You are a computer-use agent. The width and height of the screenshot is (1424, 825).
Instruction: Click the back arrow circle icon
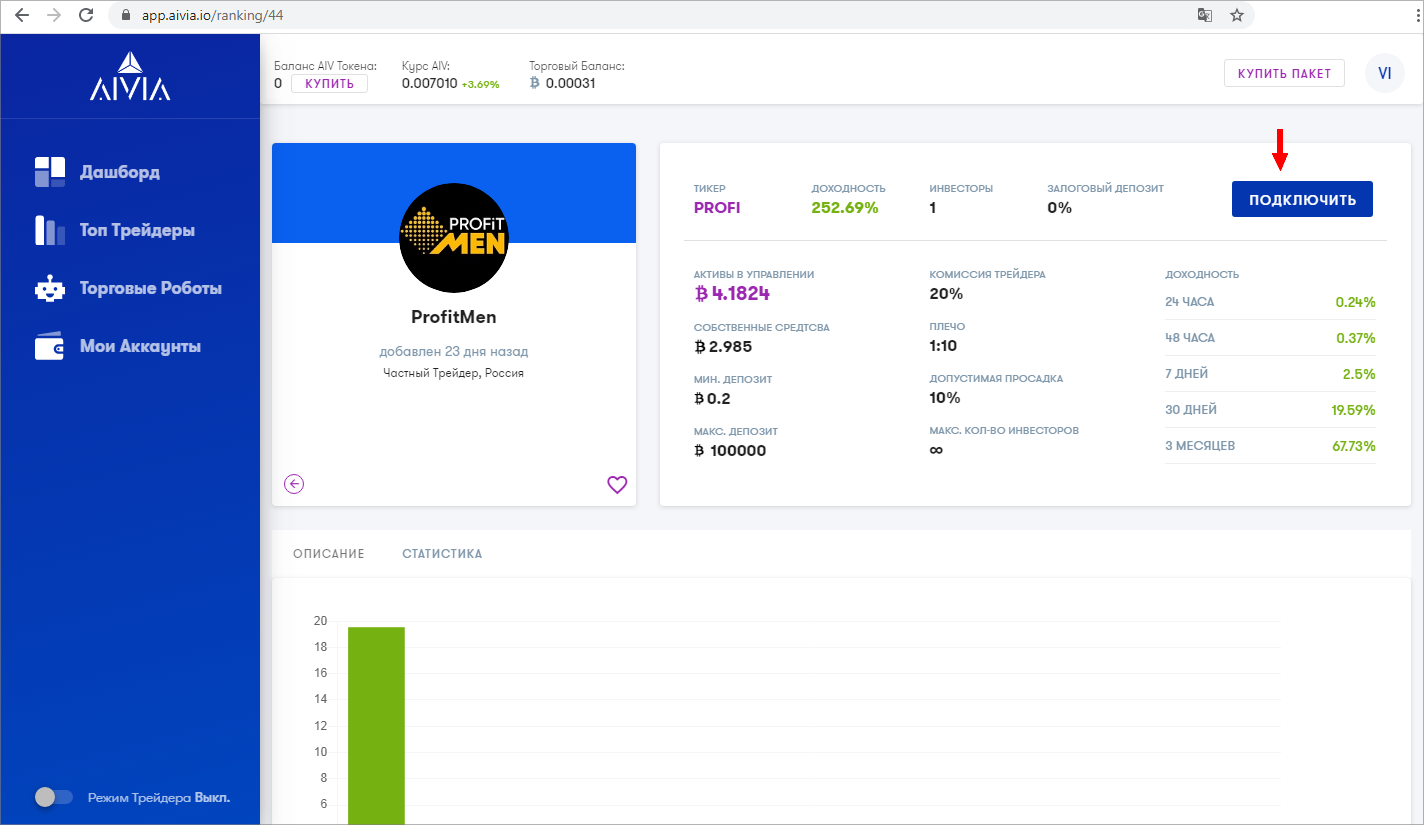[294, 484]
